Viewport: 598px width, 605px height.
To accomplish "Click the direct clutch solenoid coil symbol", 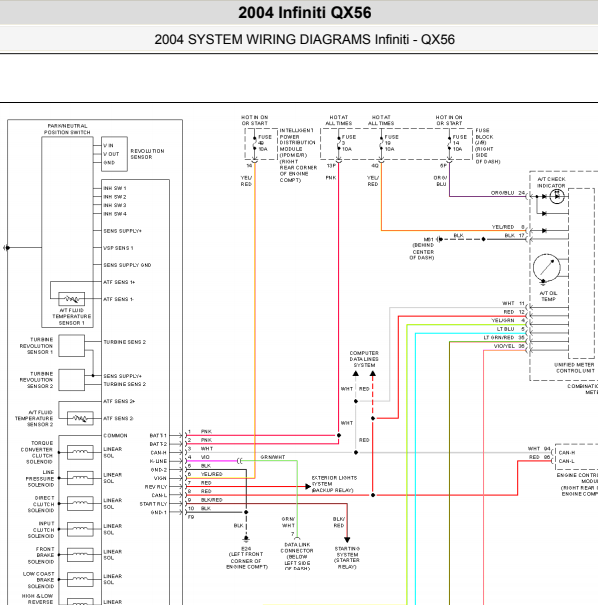I will (80, 504).
